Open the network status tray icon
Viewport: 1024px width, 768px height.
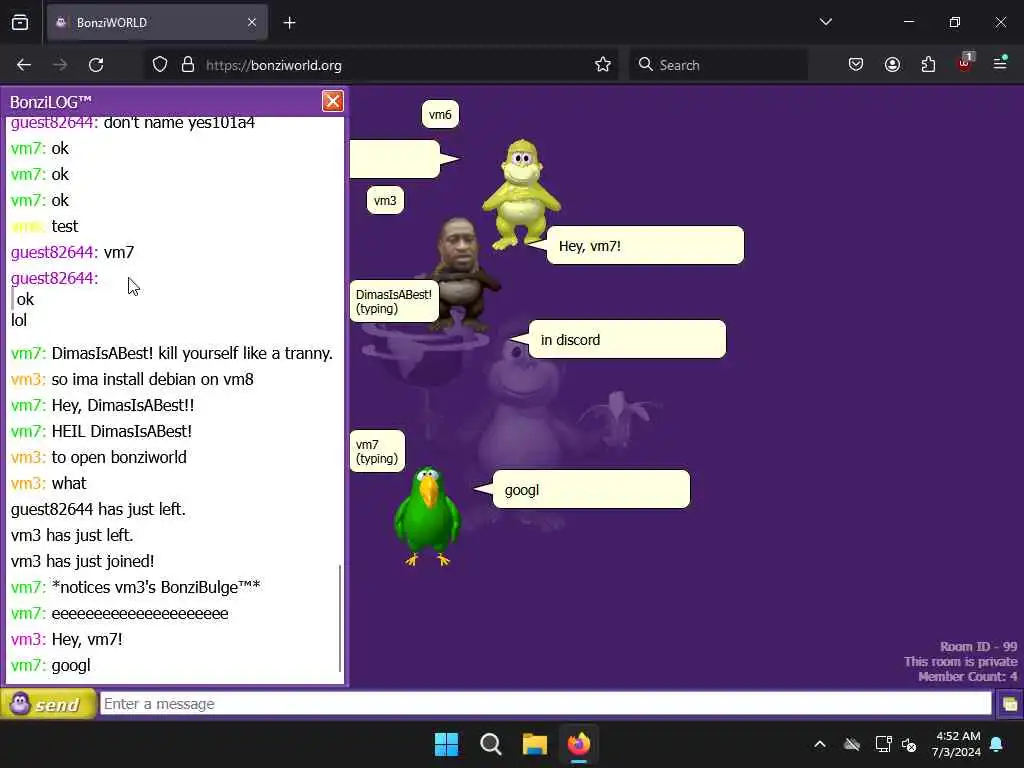click(883, 744)
